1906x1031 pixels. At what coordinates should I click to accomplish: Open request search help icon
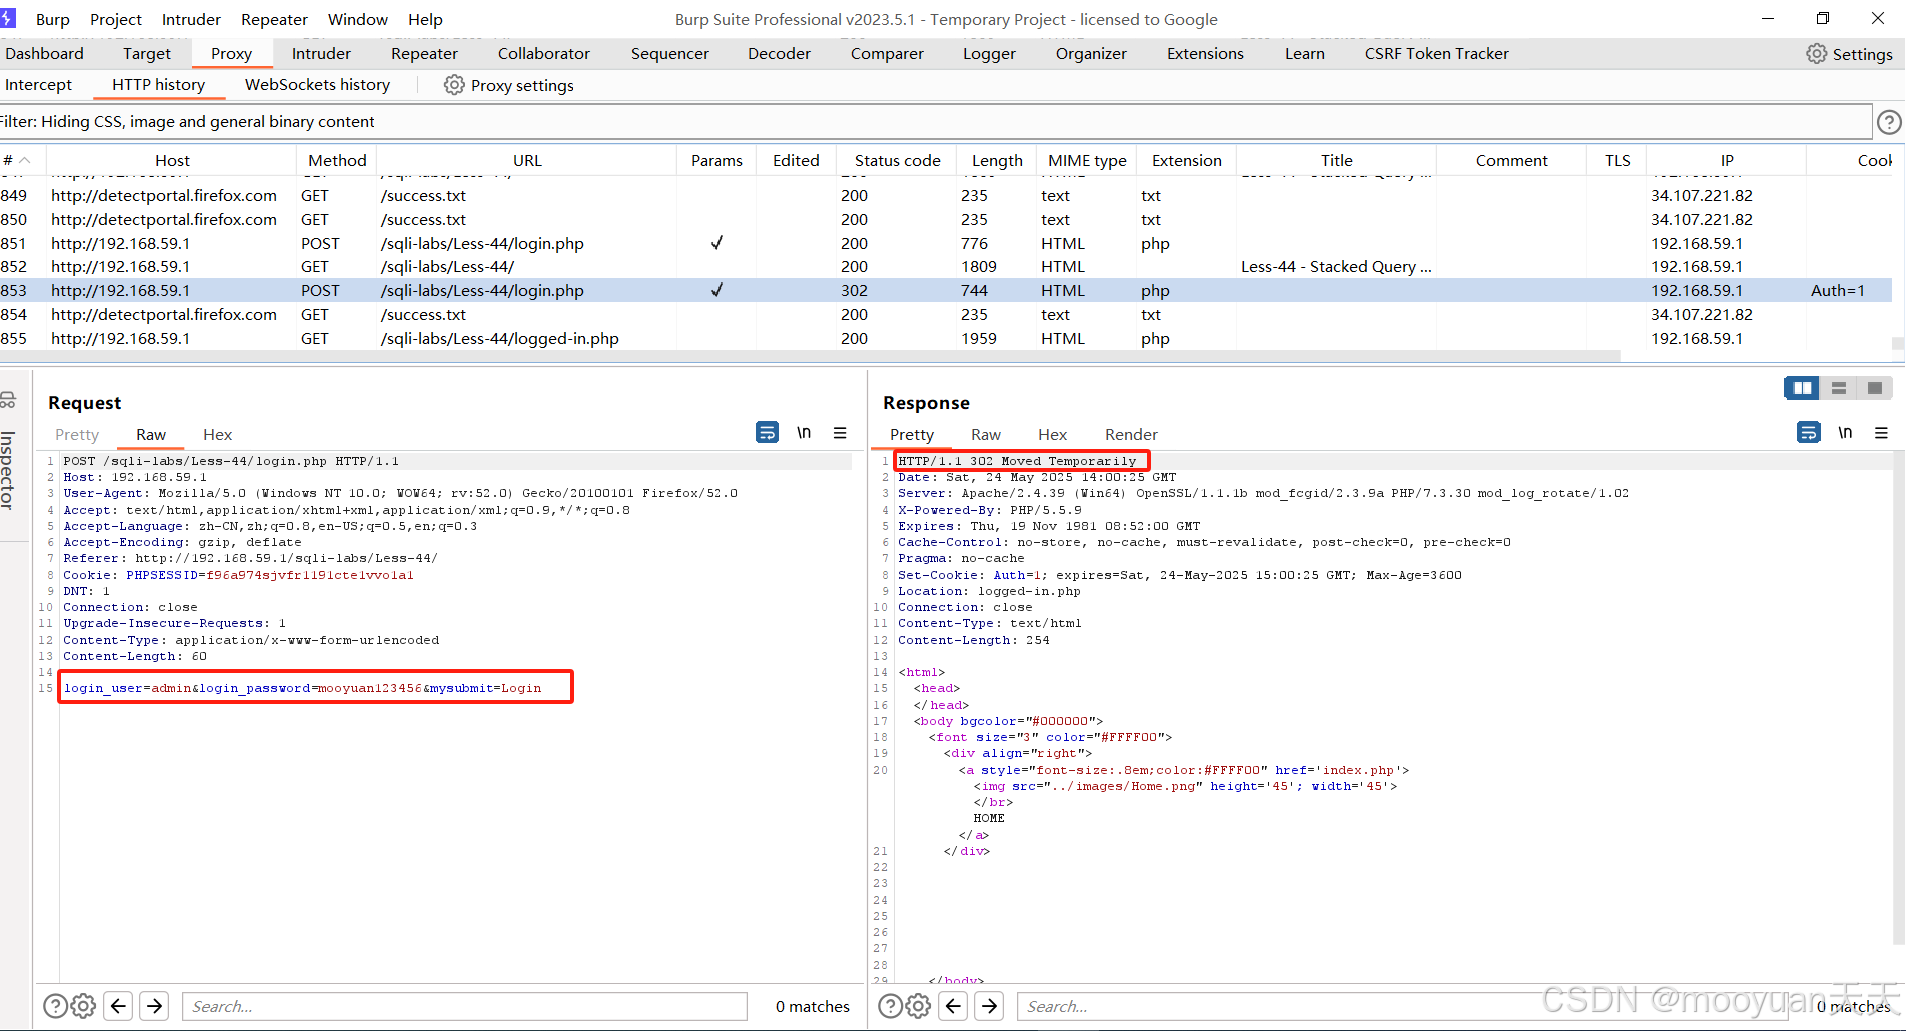click(x=56, y=1006)
